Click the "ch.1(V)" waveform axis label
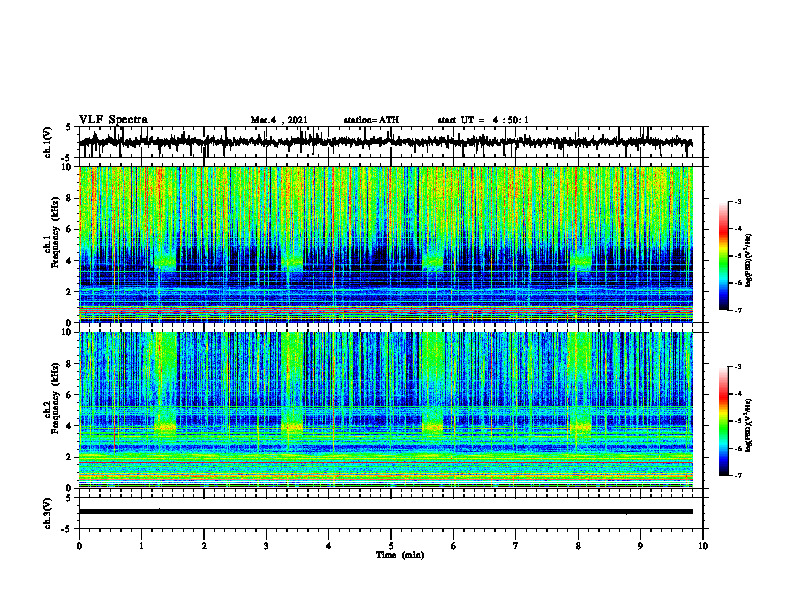The height and width of the screenshot is (612, 792). tap(48, 142)
